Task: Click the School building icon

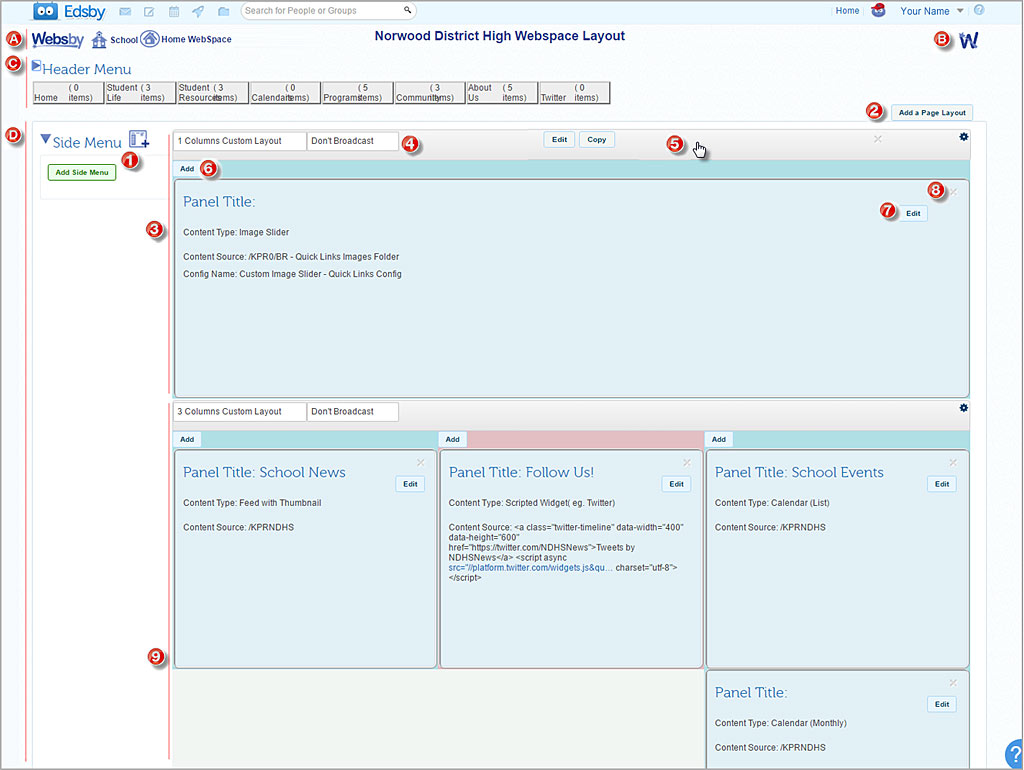Action: pos(99,40)
